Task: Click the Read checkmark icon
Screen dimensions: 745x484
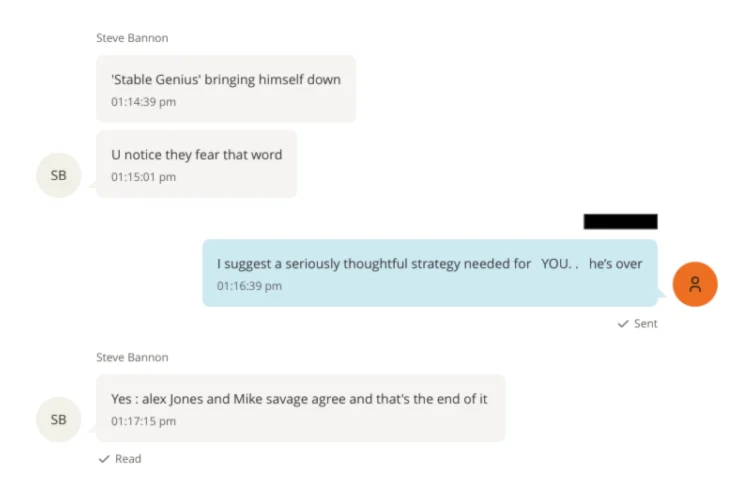Action: point(104,459)
